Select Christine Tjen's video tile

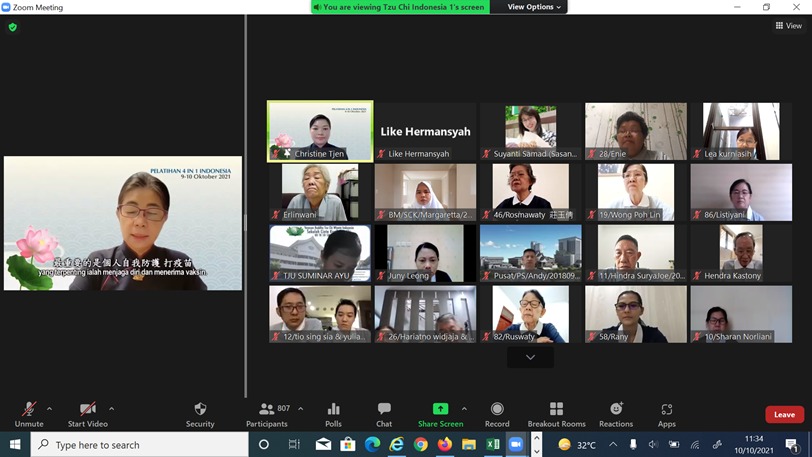coord(320,131)
